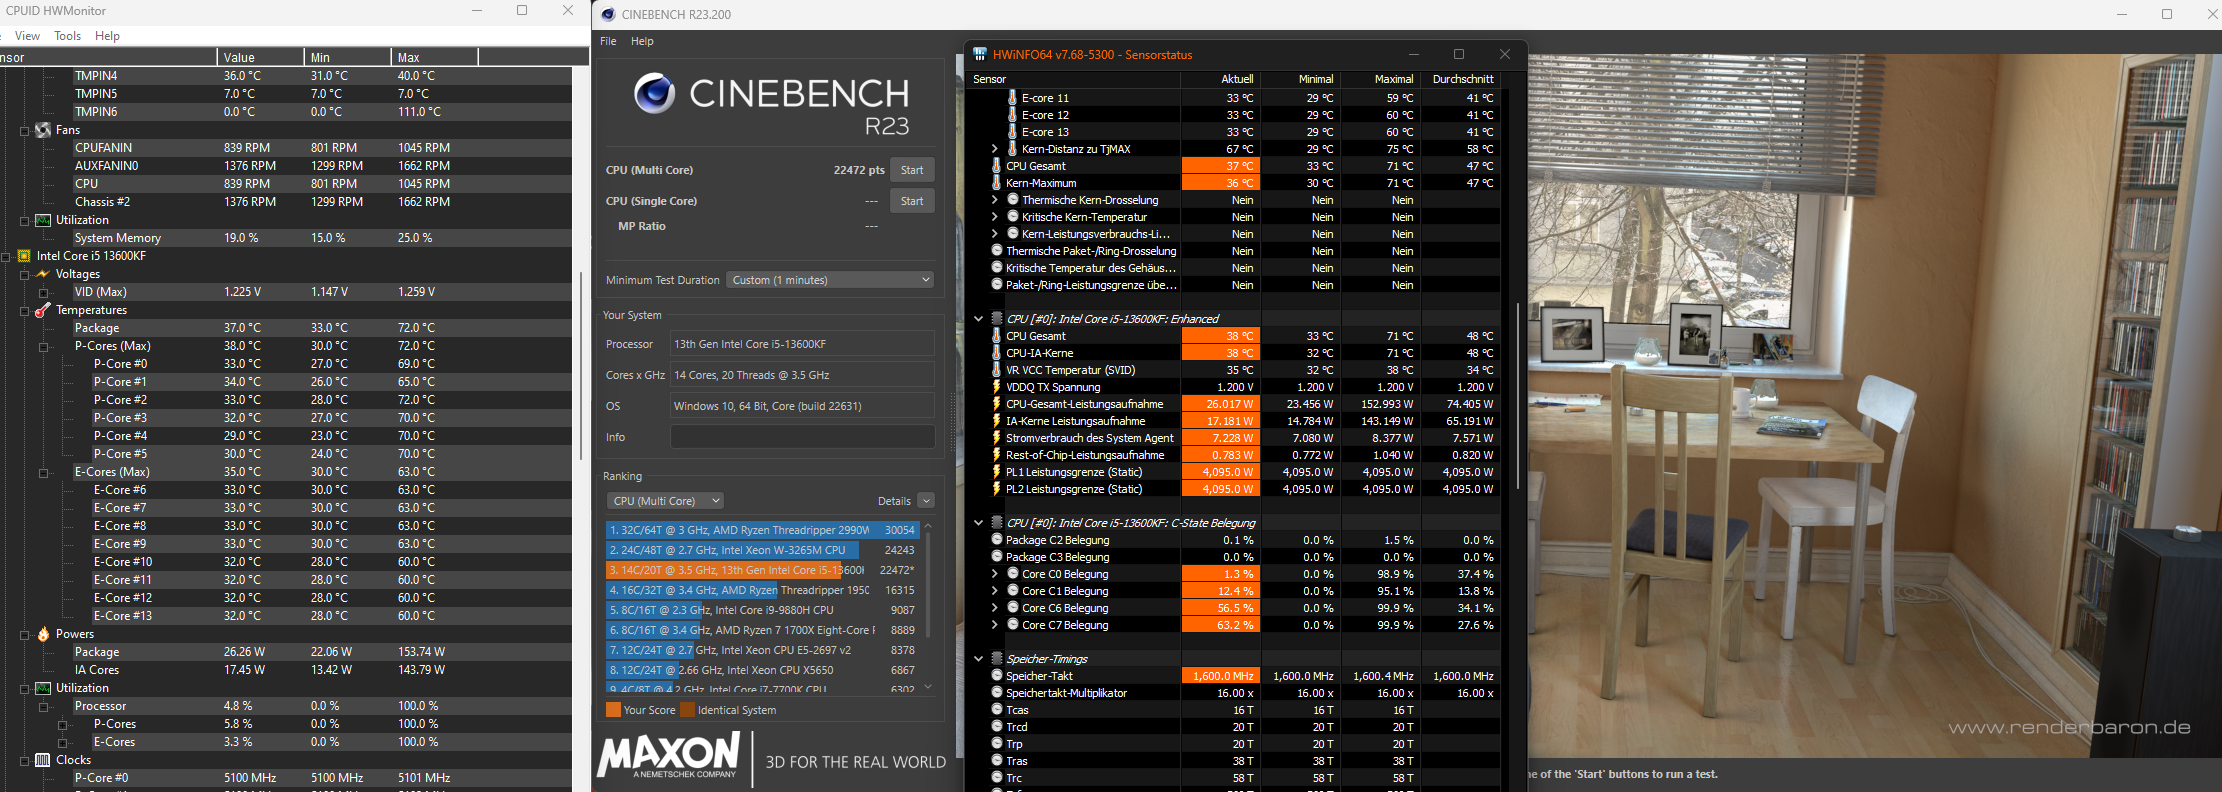Click the MAXON logo in Cinebench

[668, 754]
